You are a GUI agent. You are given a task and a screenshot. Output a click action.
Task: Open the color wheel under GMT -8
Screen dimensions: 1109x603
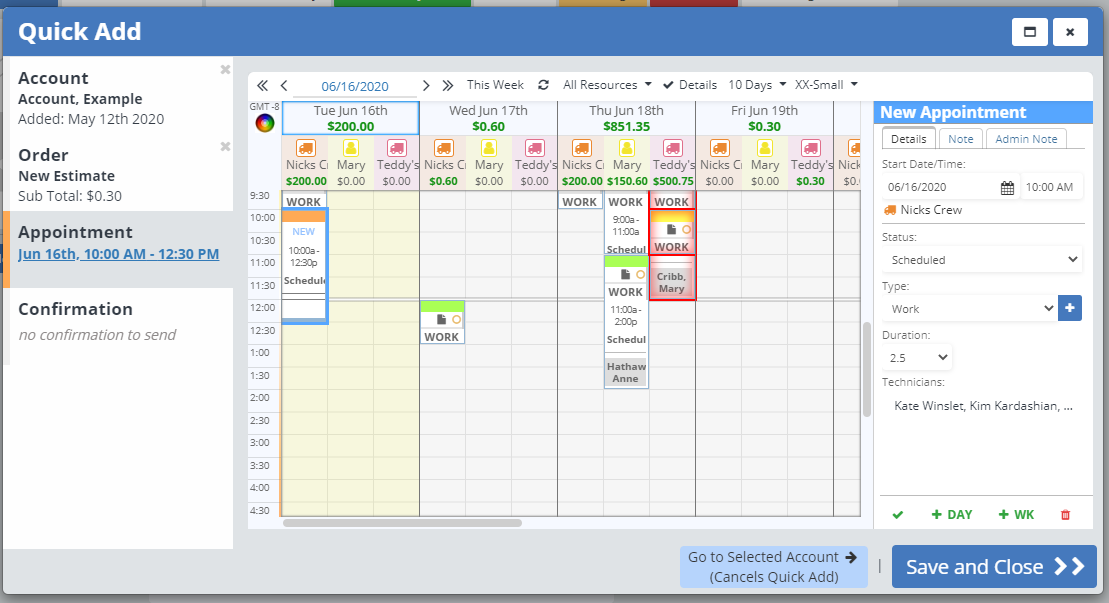click(265, 123)
